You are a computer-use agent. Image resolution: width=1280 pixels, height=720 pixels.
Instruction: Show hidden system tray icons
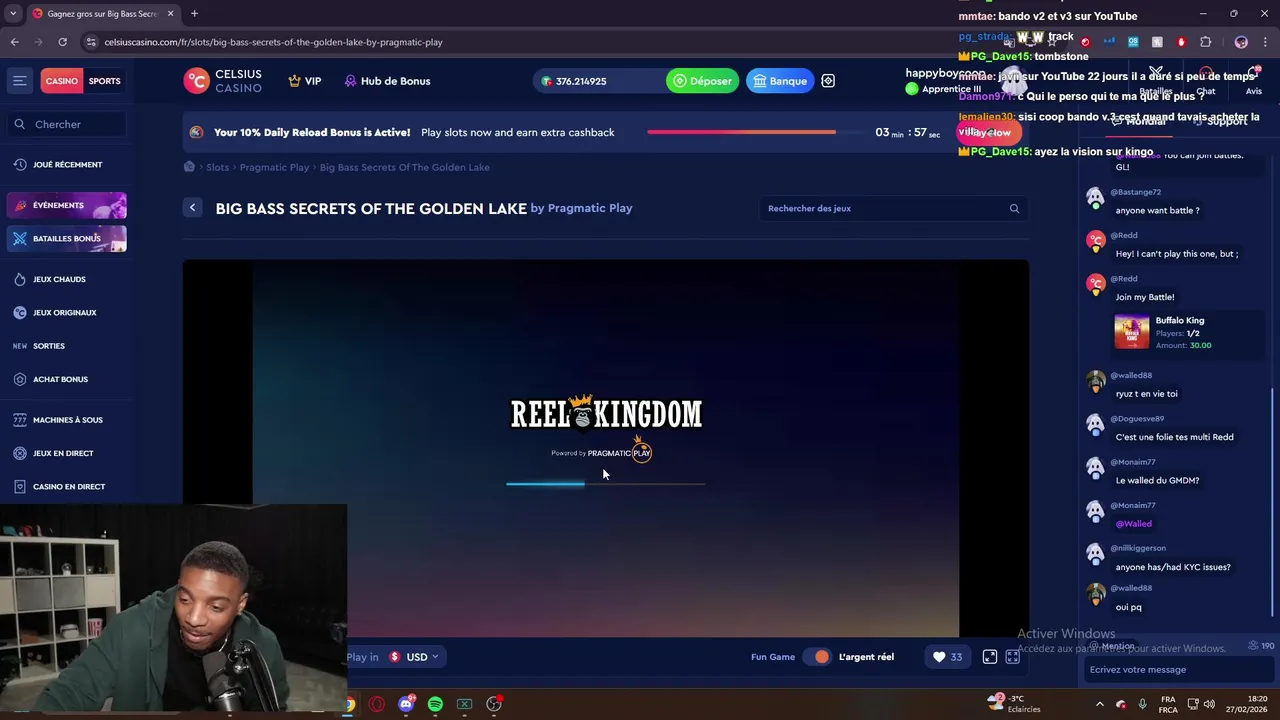(x=1100, y=704)
